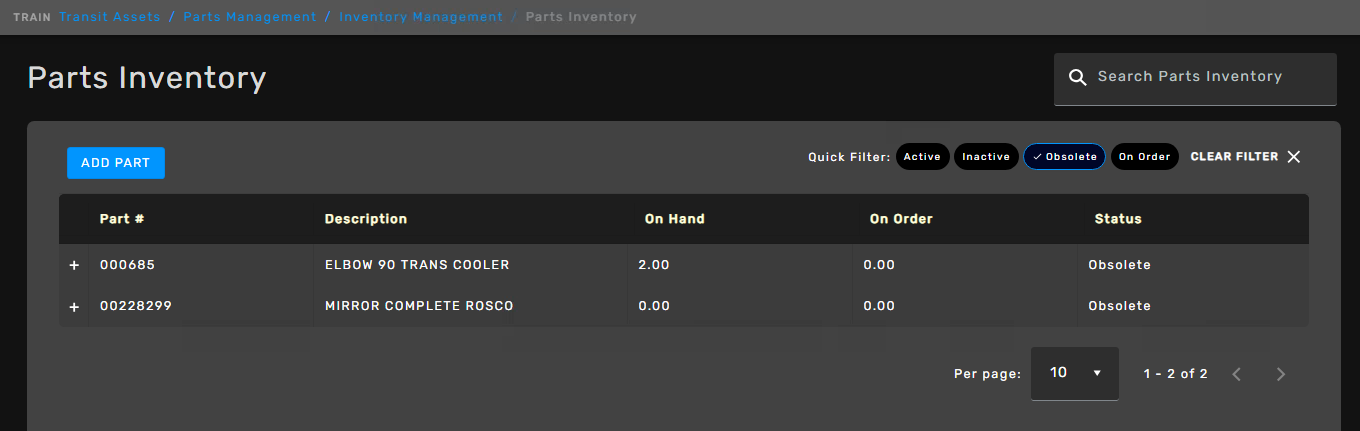
Task: Deselect the Obsolete quick filter
Action: click(x=1065, y=157)
